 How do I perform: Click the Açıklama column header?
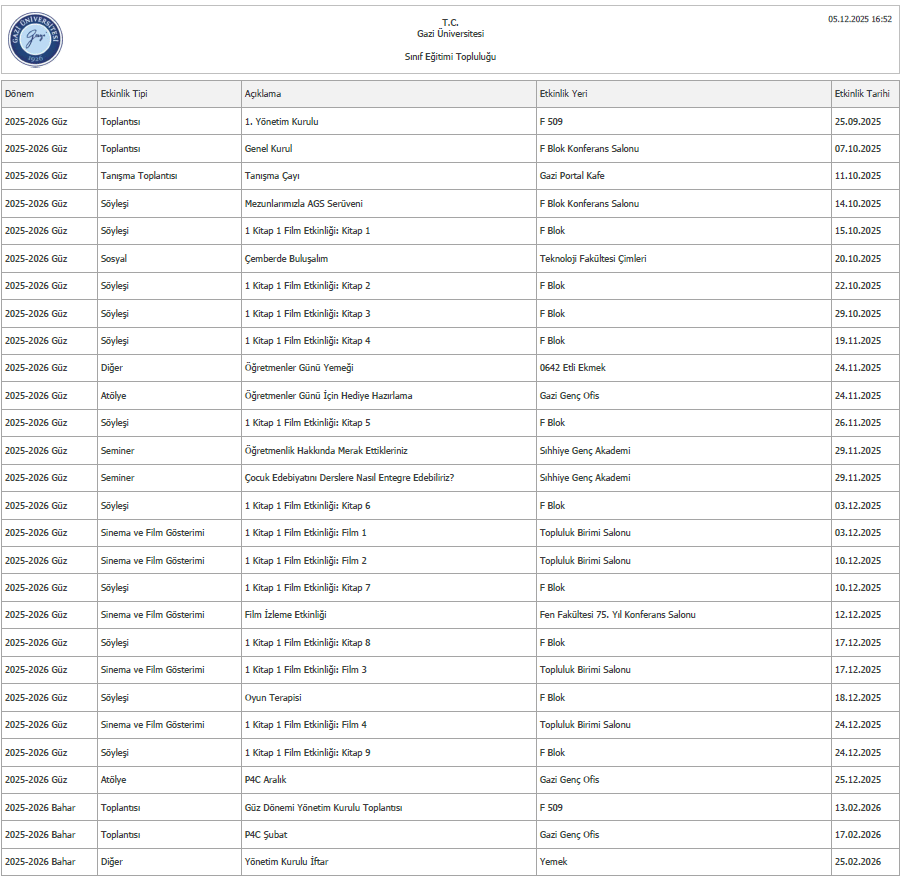click(x=263, y=94)
